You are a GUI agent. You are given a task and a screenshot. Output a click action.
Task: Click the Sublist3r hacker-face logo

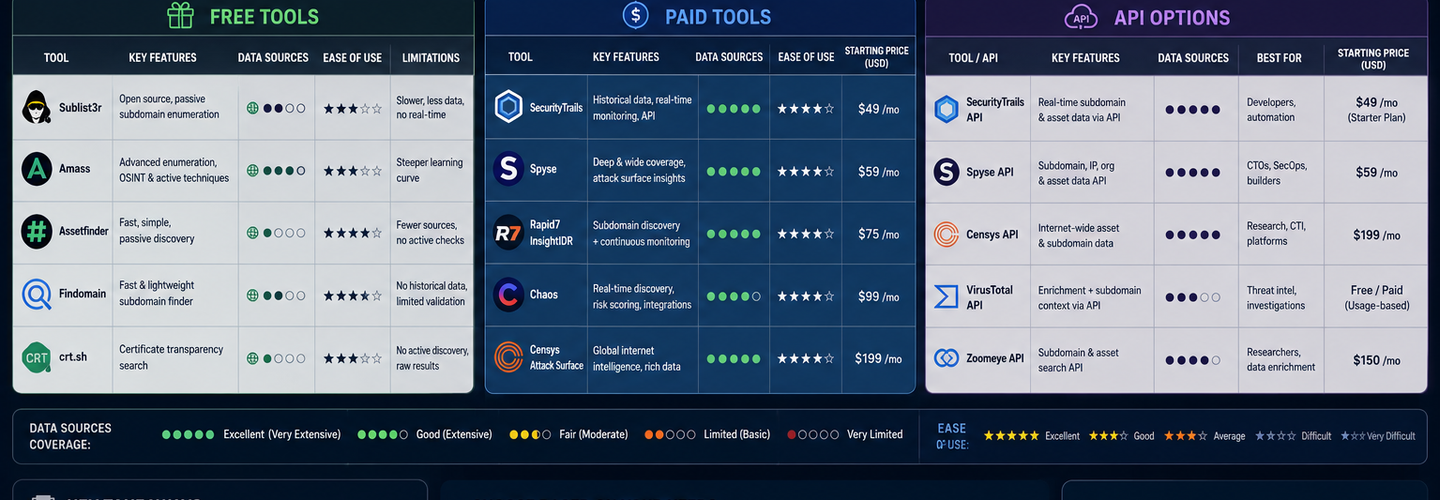[x=36, y=106]
